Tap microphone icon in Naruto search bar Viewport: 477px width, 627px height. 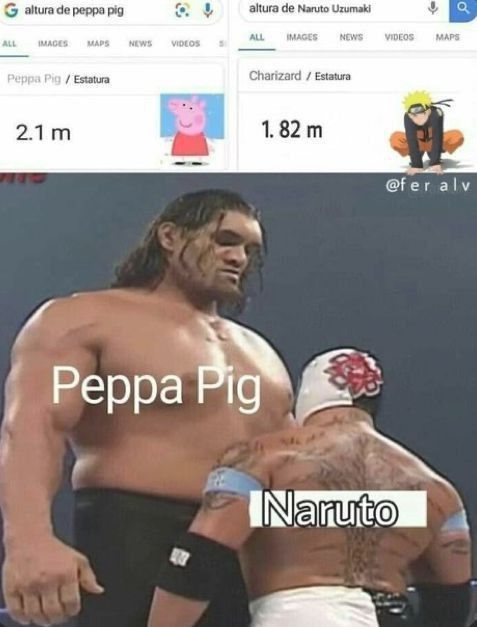coord(433,8)
